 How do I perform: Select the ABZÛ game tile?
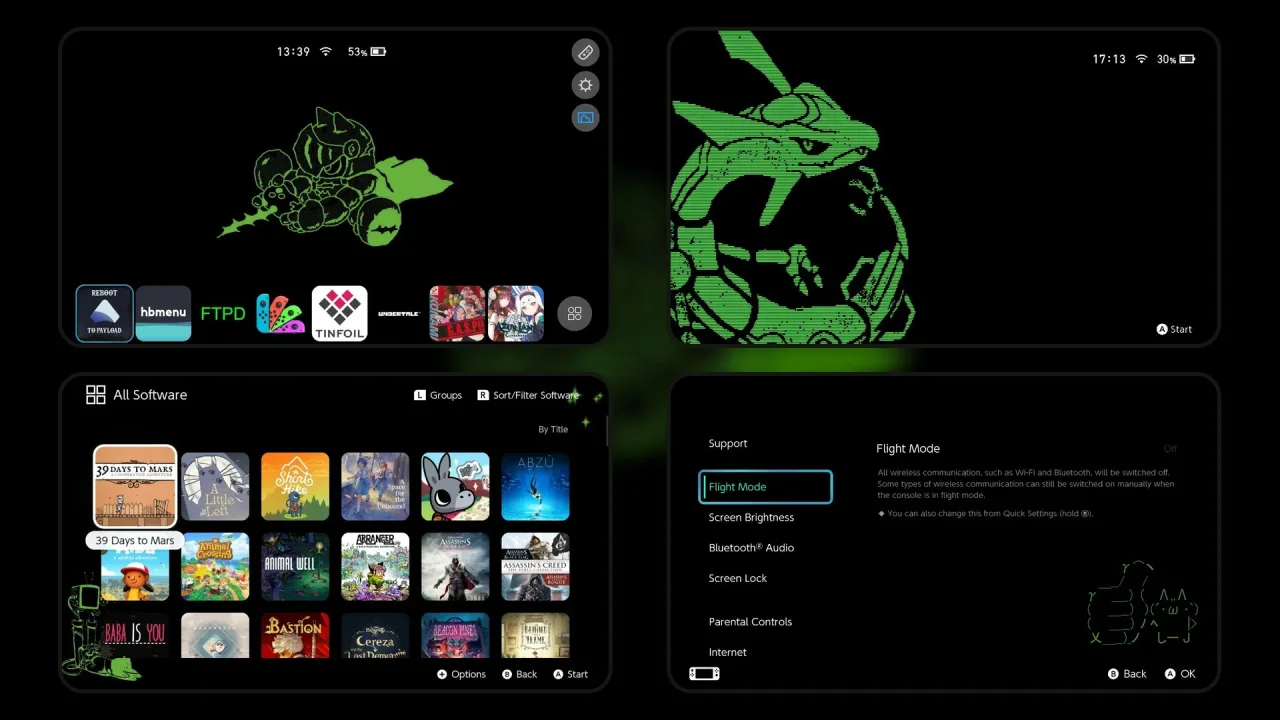(535, 487)
